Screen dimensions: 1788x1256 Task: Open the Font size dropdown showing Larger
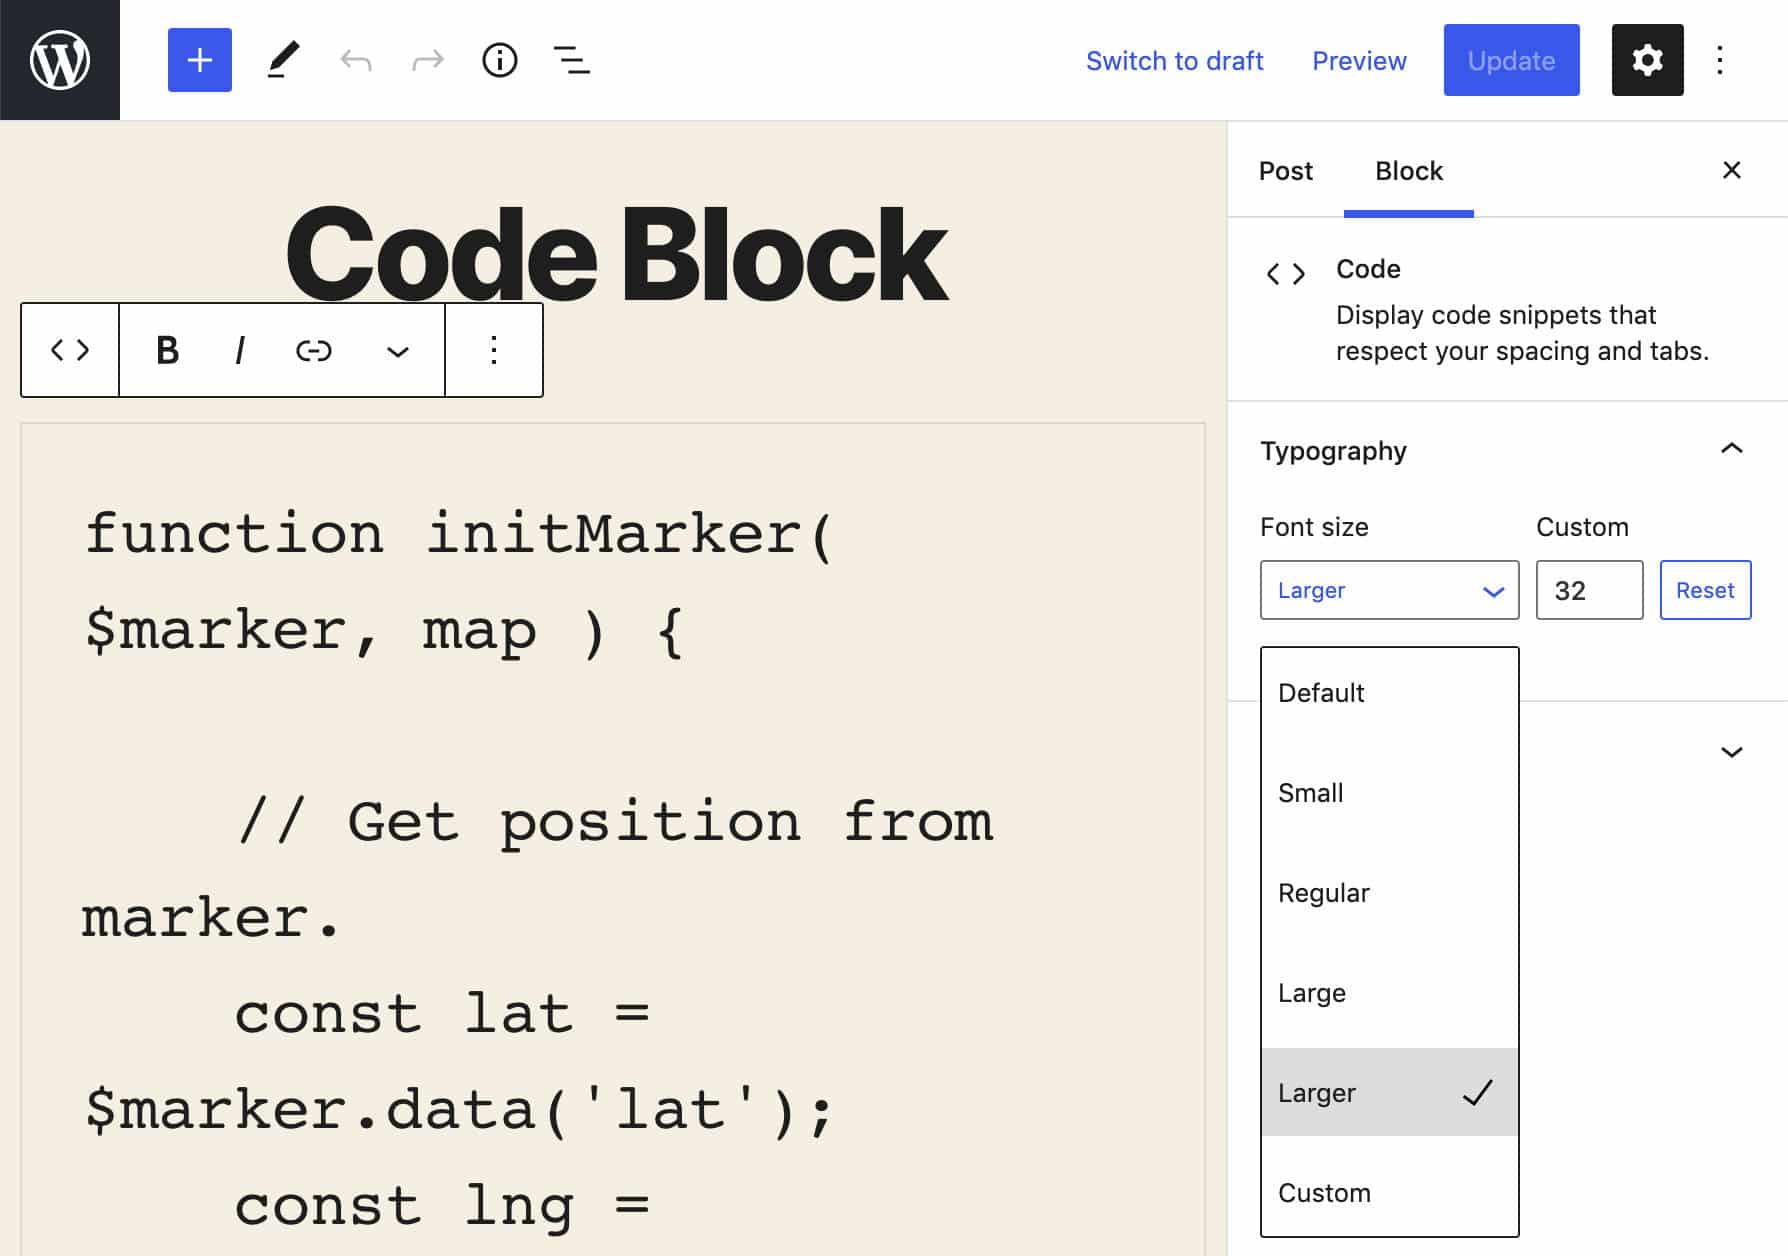pyautogui.click(x=1389, y=590)
